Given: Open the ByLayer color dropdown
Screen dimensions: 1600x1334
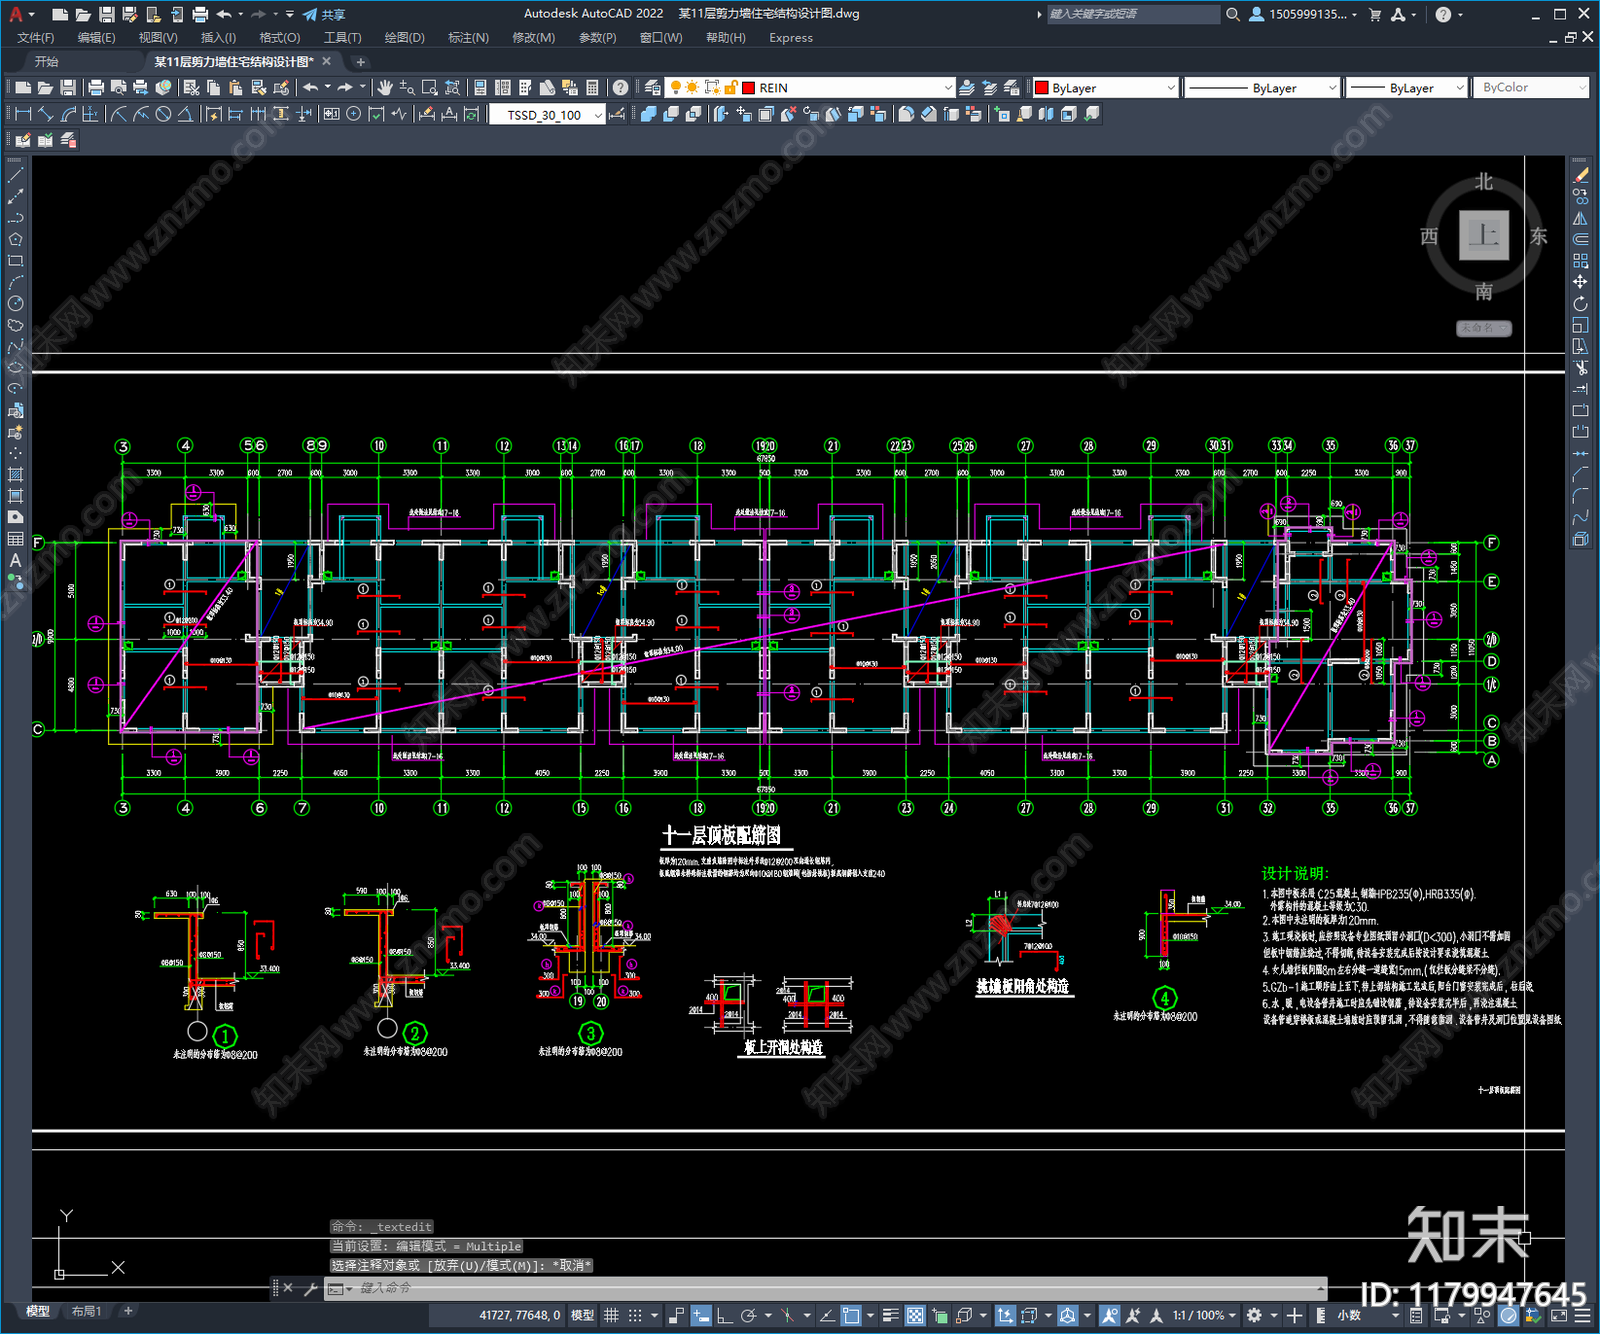Looking at the screenshot, I should click(x=1171, y=88).
